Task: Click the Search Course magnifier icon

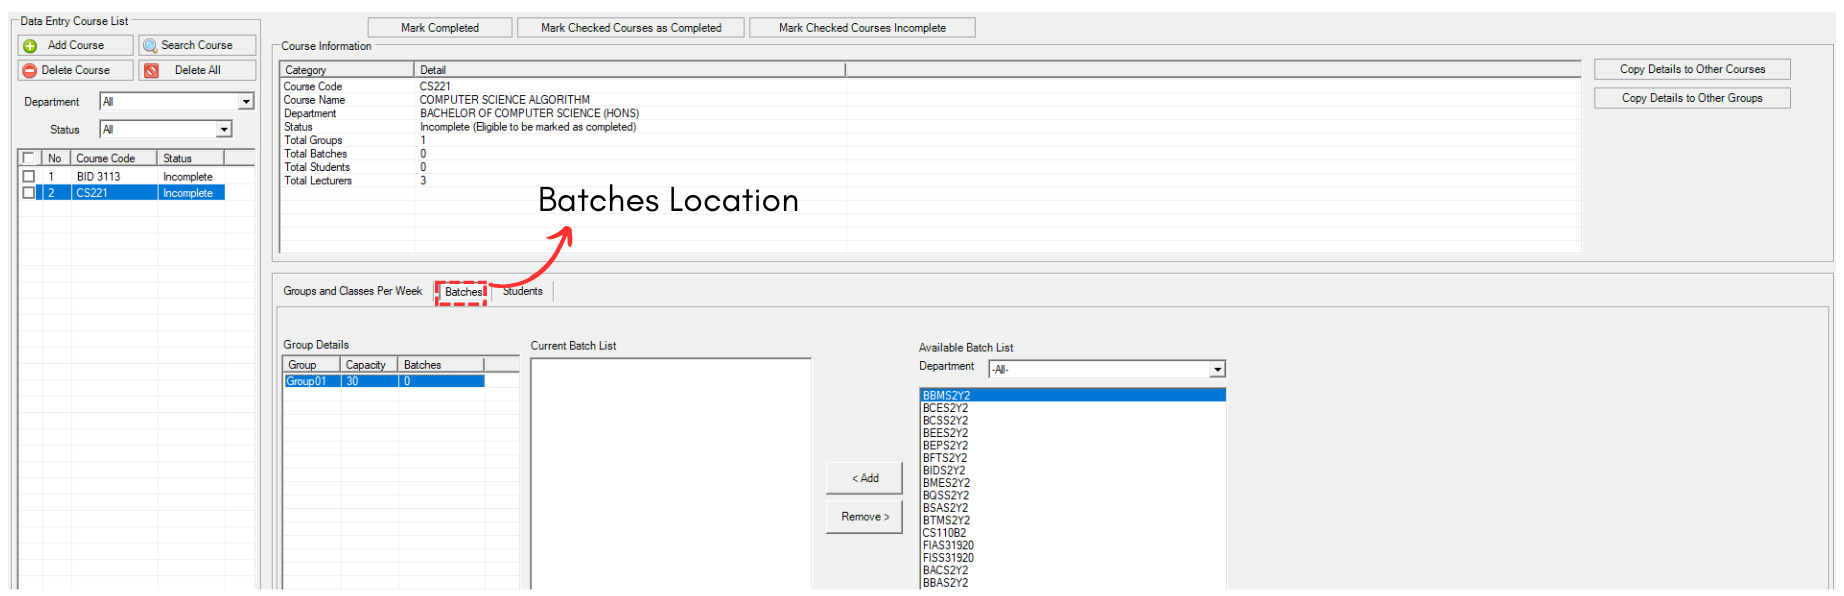Action: (x=150, y=46)
